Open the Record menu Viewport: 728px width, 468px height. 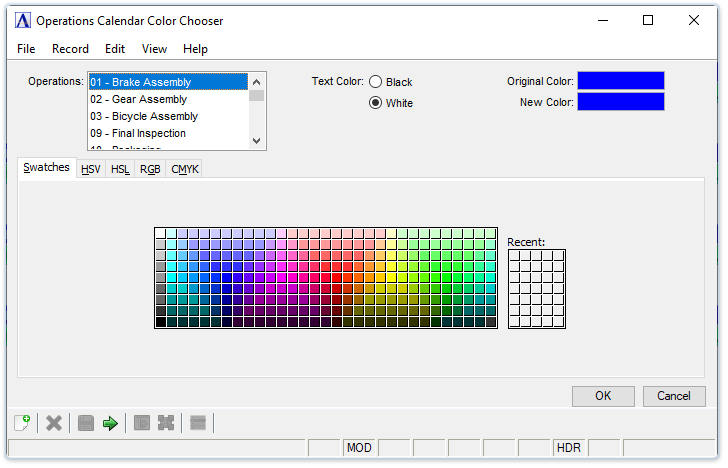point(70,49)
